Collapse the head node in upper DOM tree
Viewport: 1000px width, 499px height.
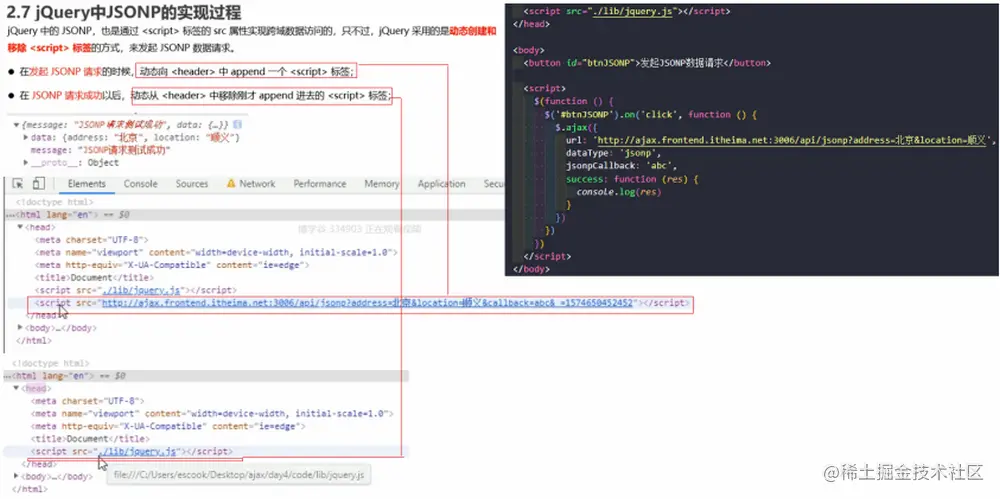click(x=20, y=227)
